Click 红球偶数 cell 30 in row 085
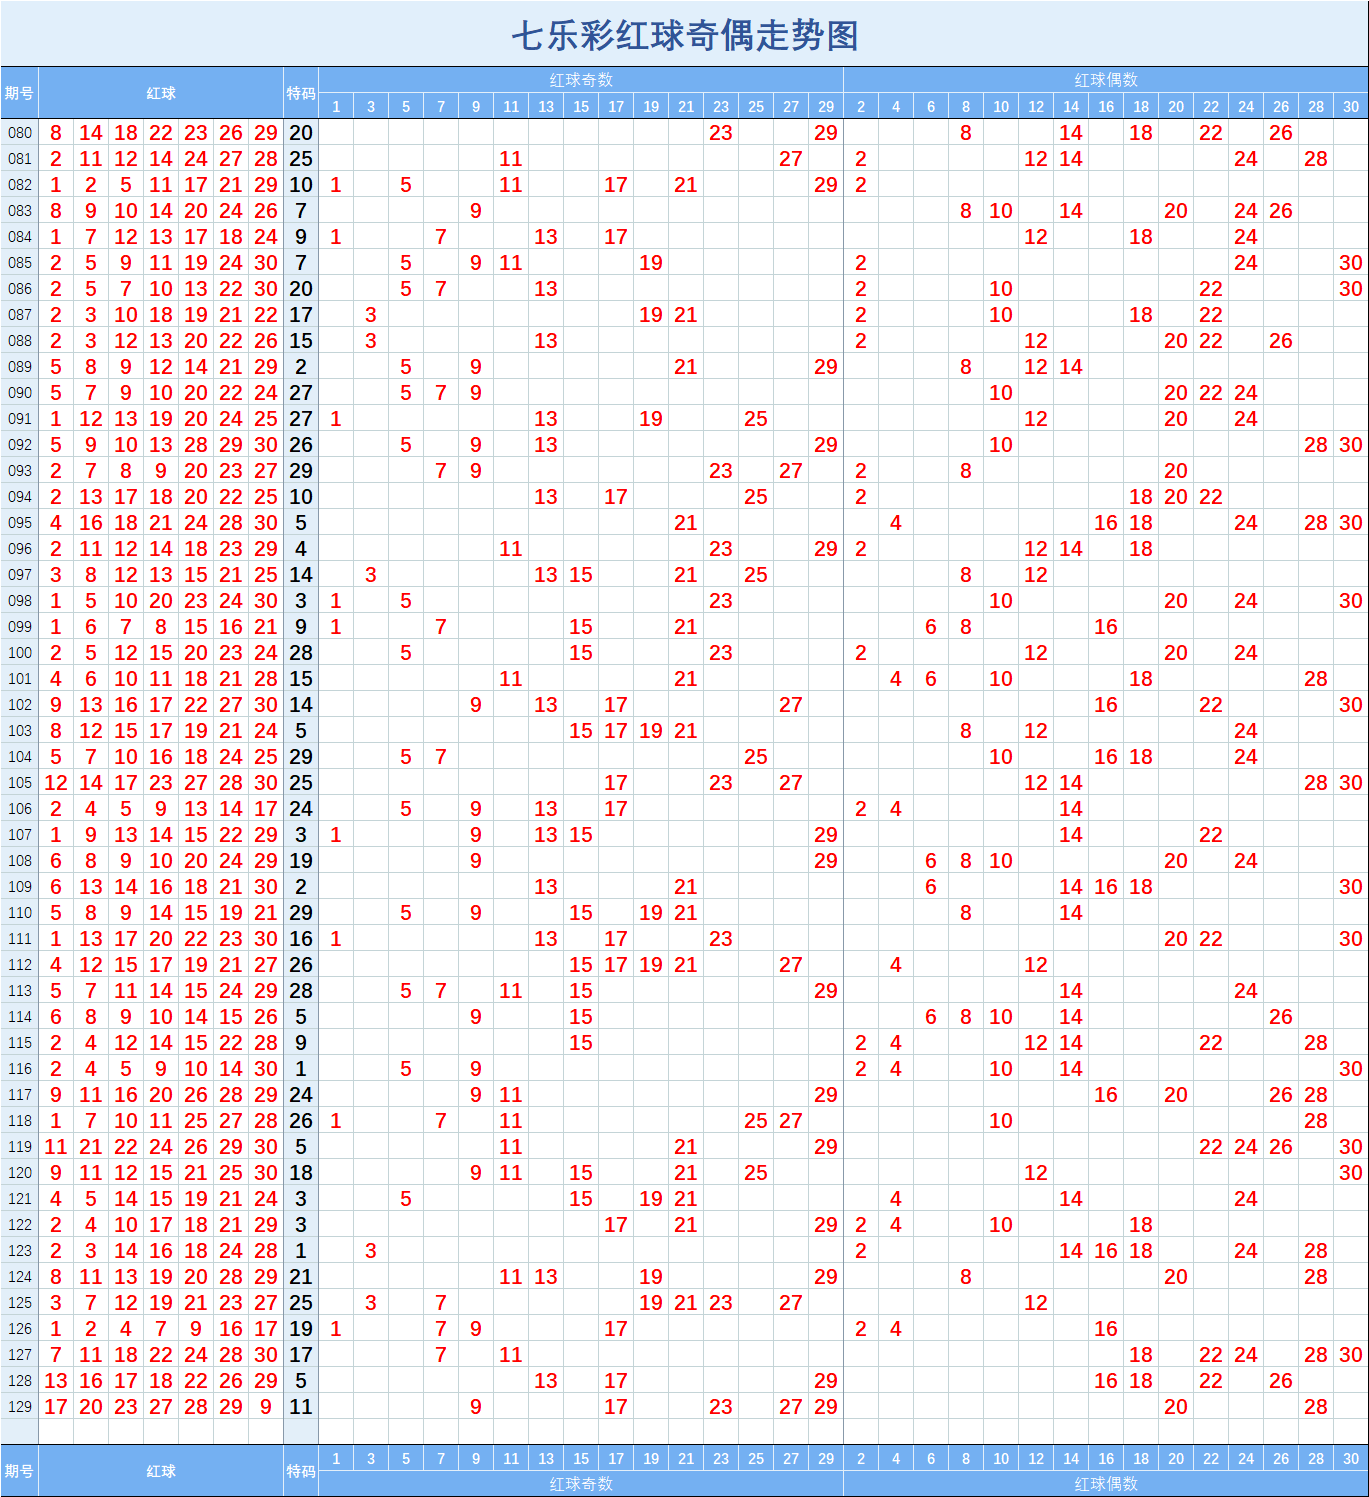This screenshot has width=1369, height=1497. (x=1351, y=263)
